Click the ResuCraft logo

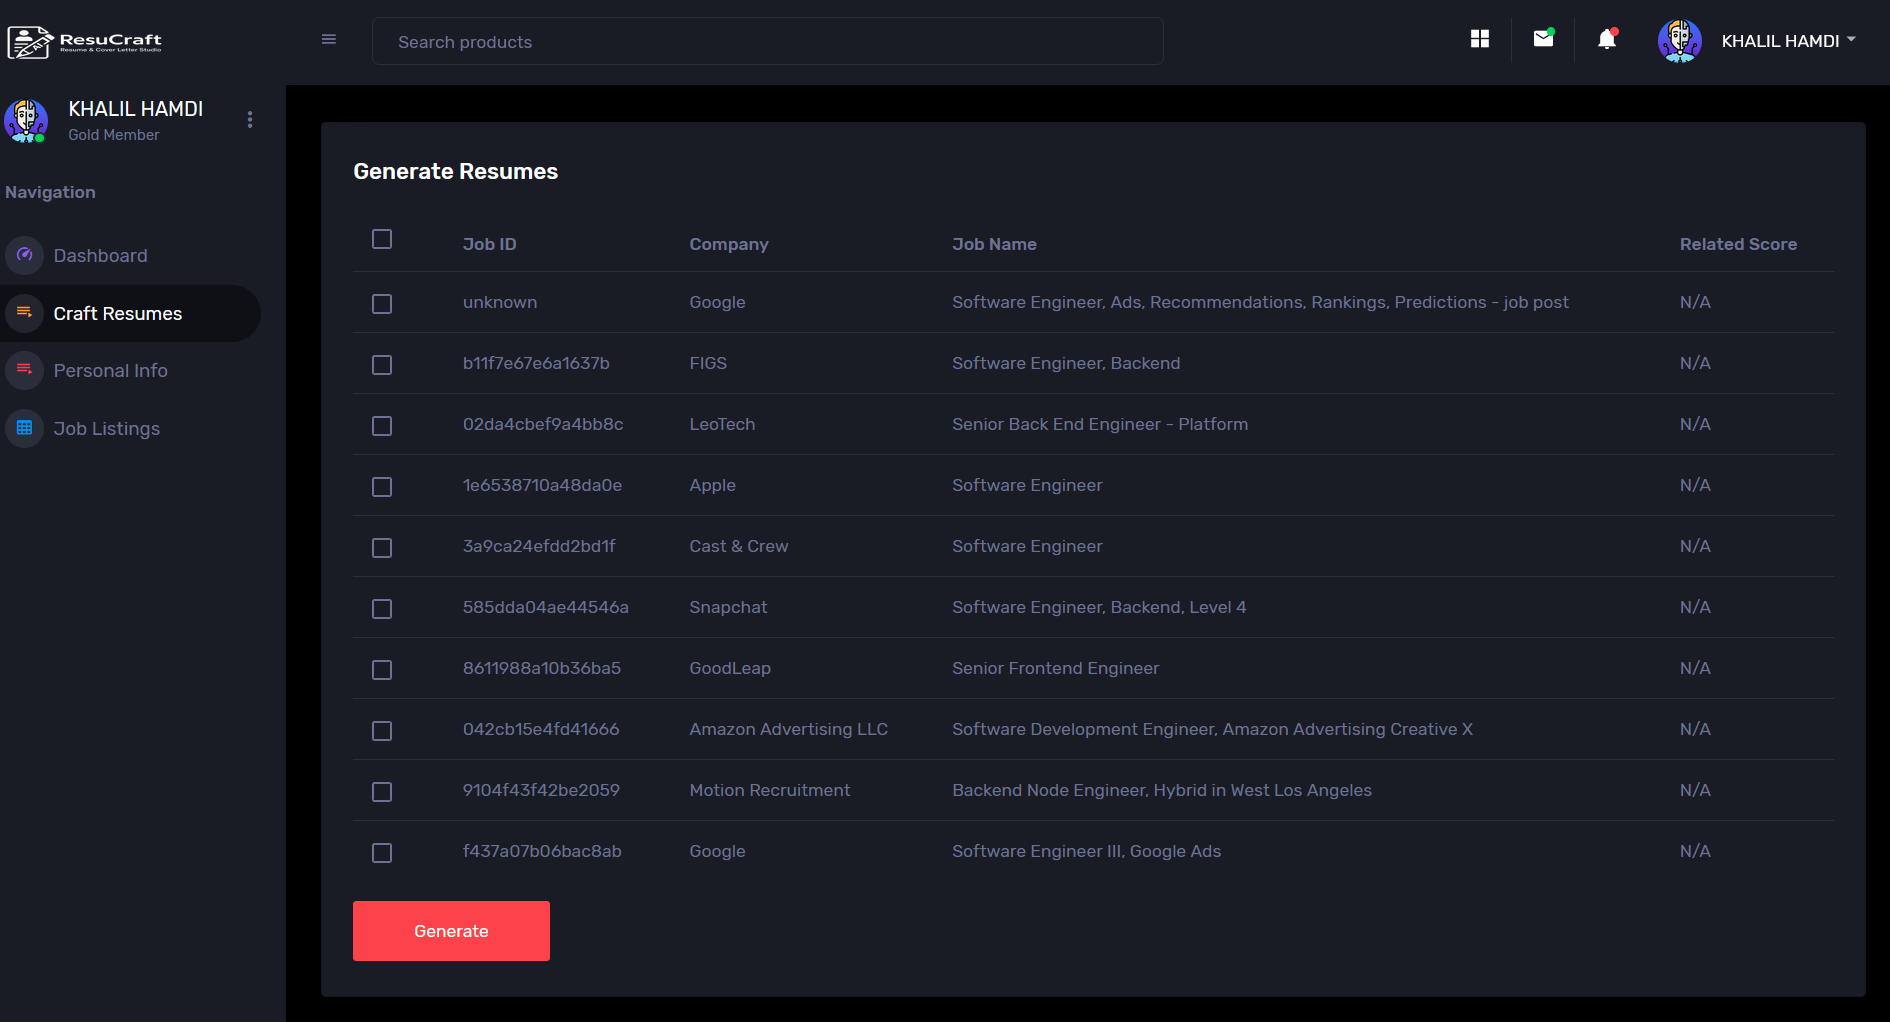[85, 42]
